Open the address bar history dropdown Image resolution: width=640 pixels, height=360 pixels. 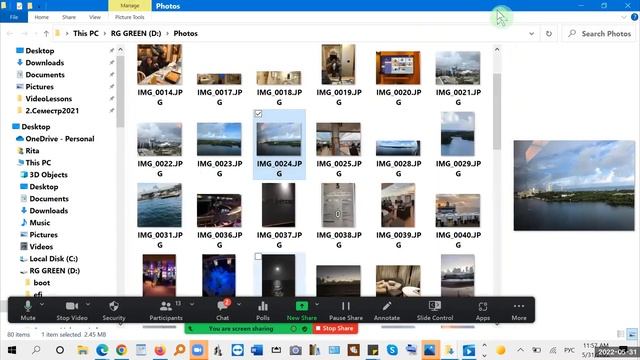(531, 33)
